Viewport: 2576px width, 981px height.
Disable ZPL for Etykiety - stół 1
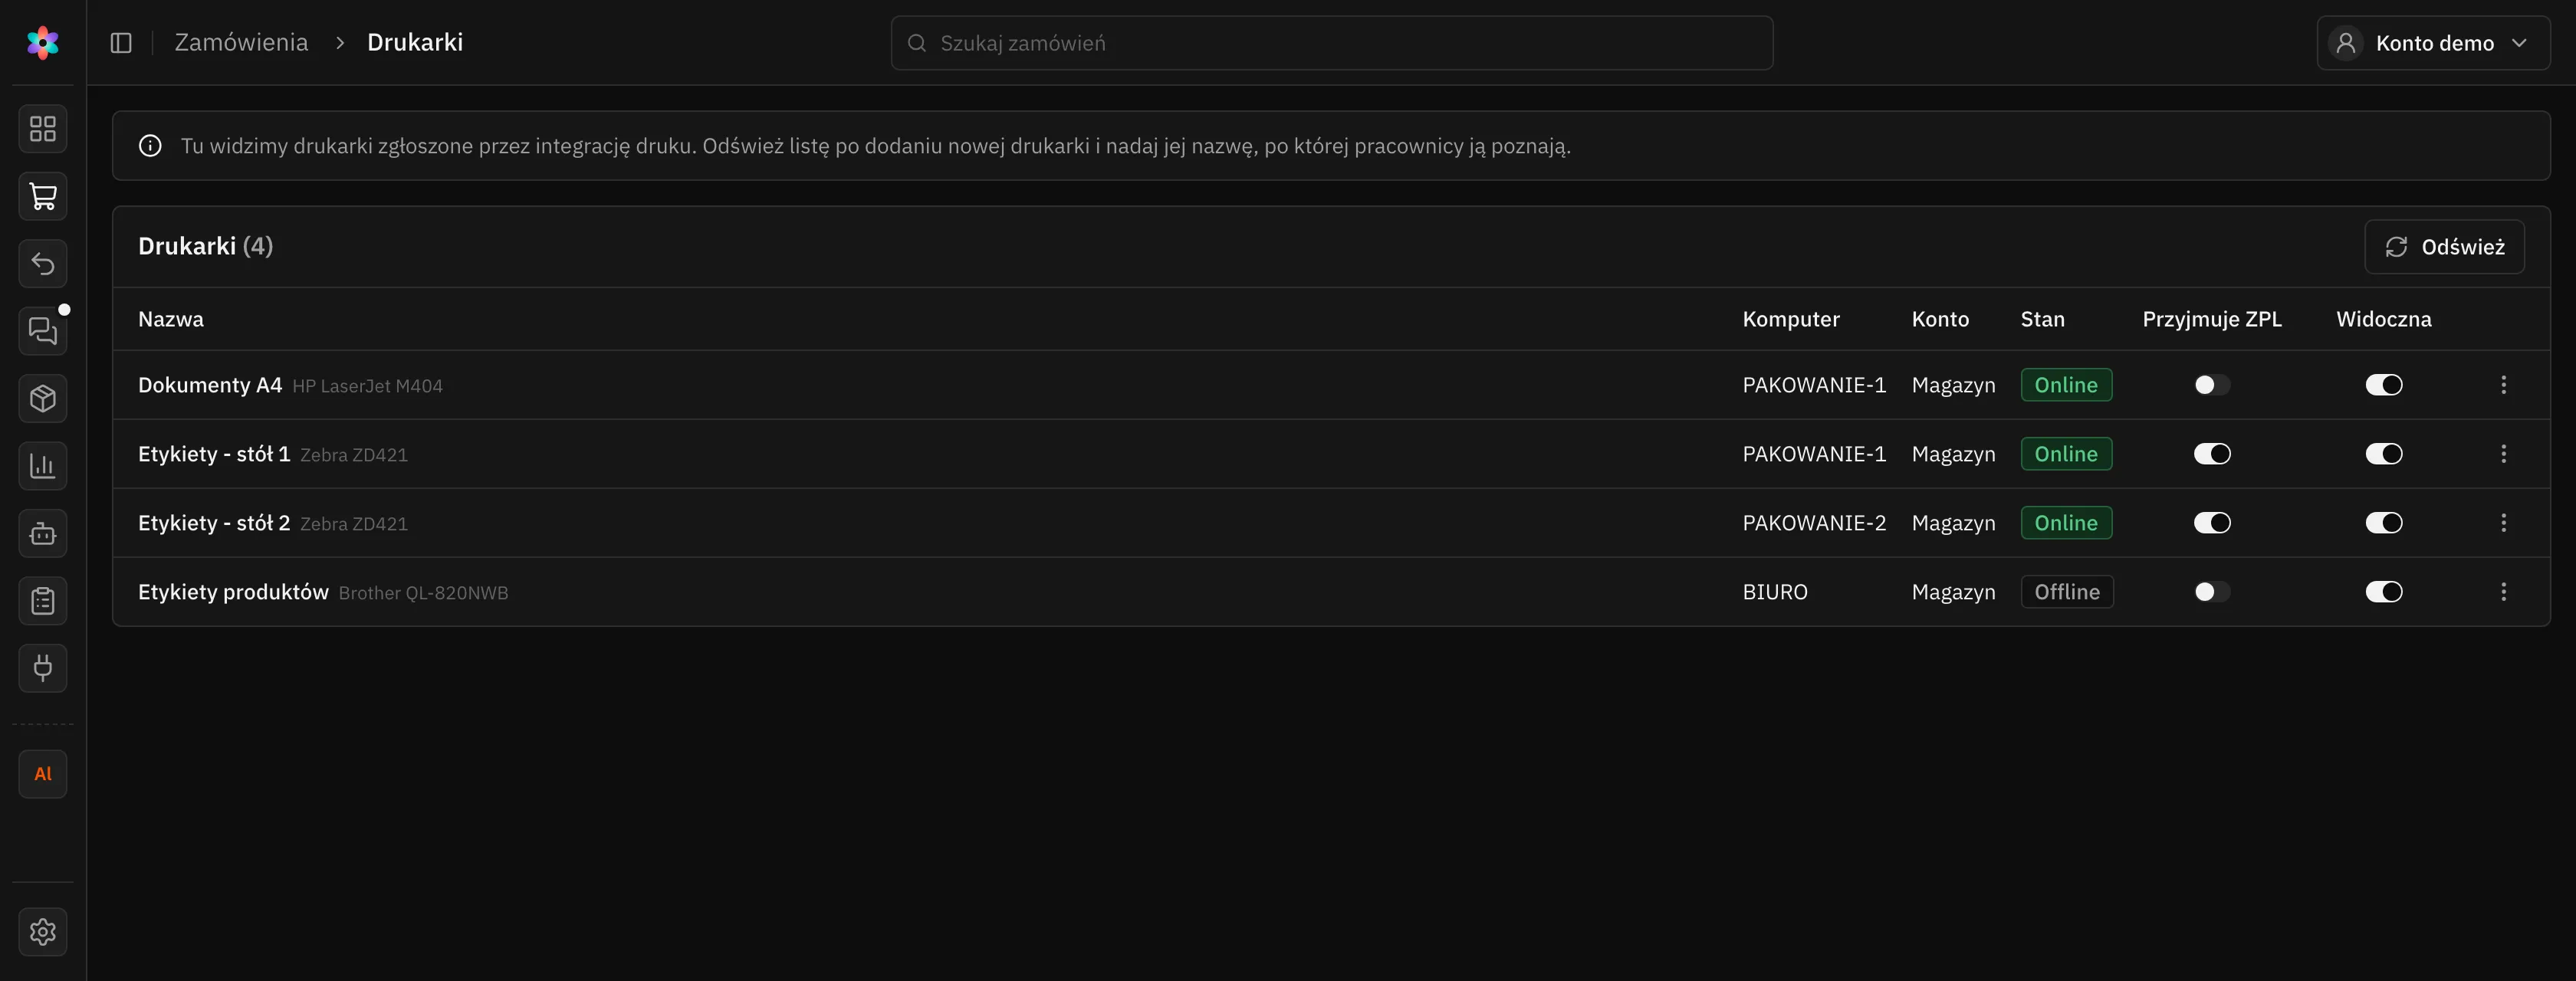(x=2212, y=454)
